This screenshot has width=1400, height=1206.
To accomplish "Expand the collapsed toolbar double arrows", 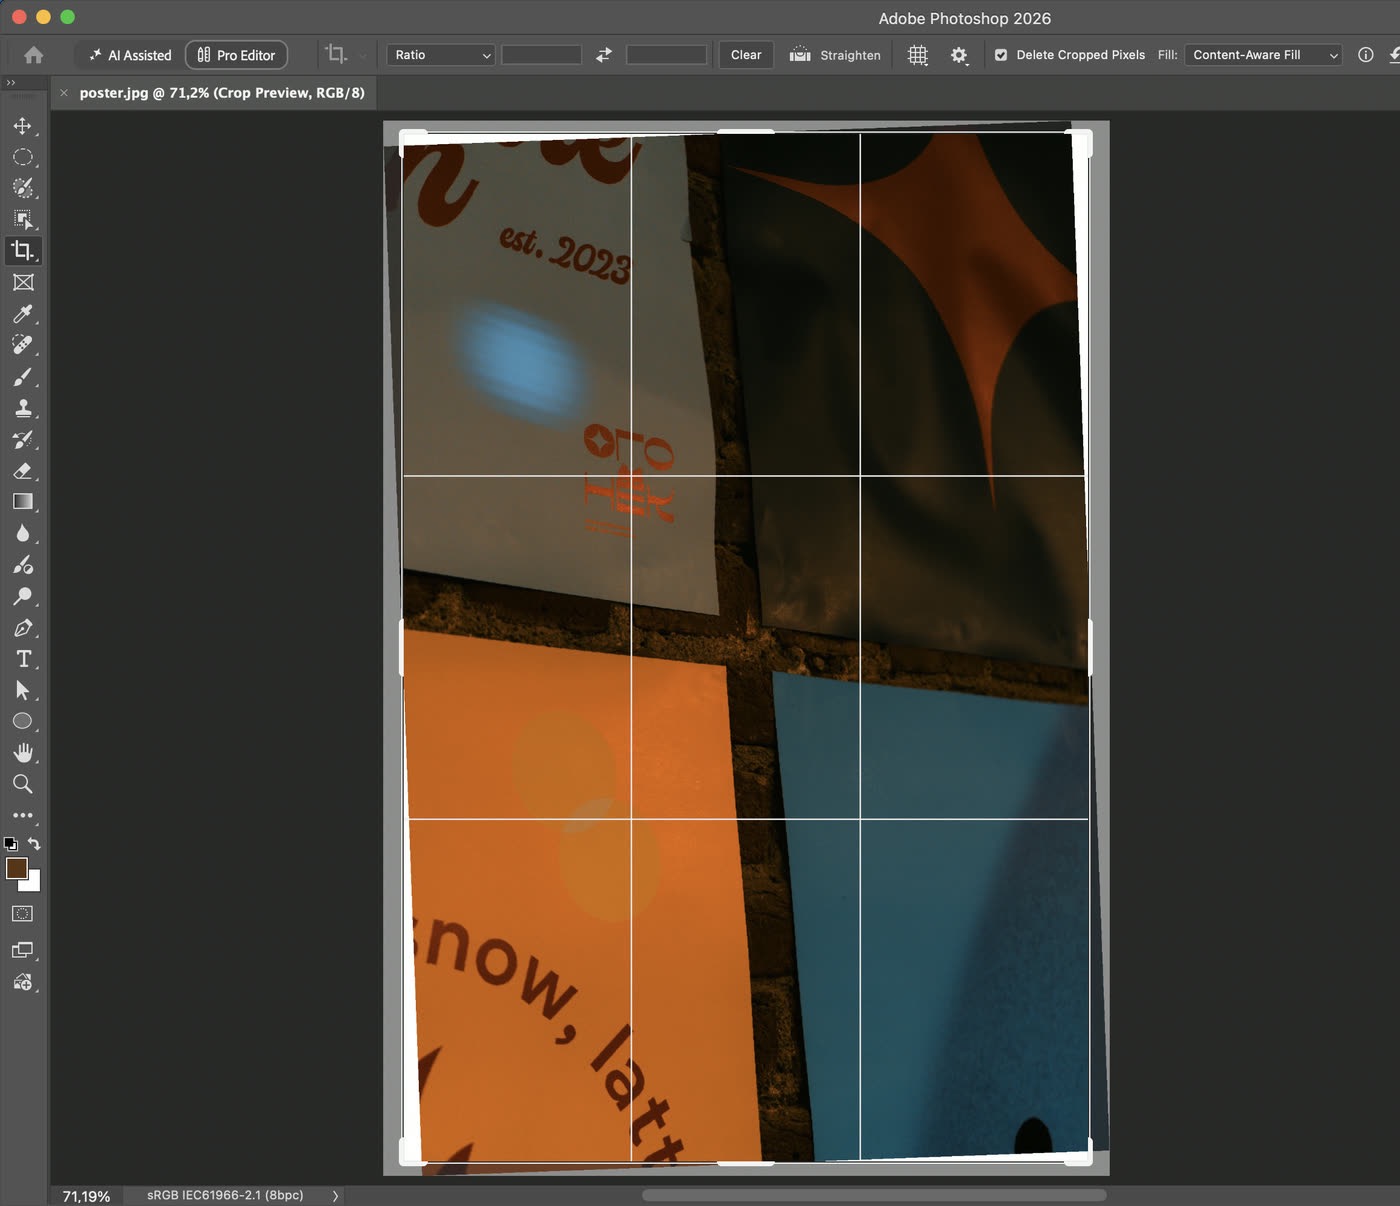I will click(x=11, y=82).
